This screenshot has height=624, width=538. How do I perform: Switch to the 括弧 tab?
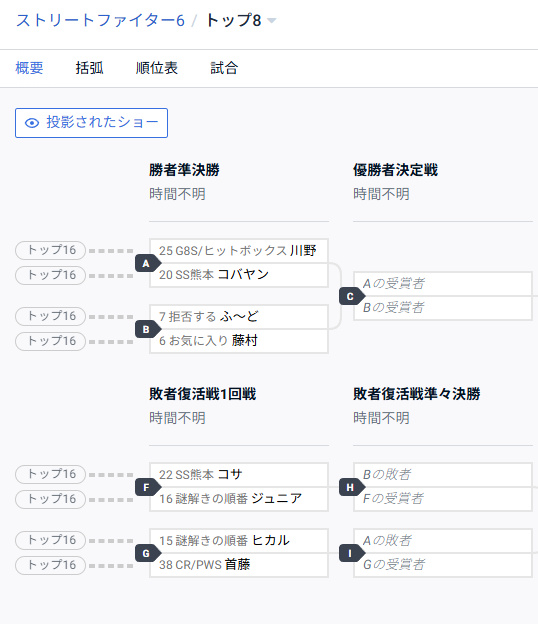[90, 68]
